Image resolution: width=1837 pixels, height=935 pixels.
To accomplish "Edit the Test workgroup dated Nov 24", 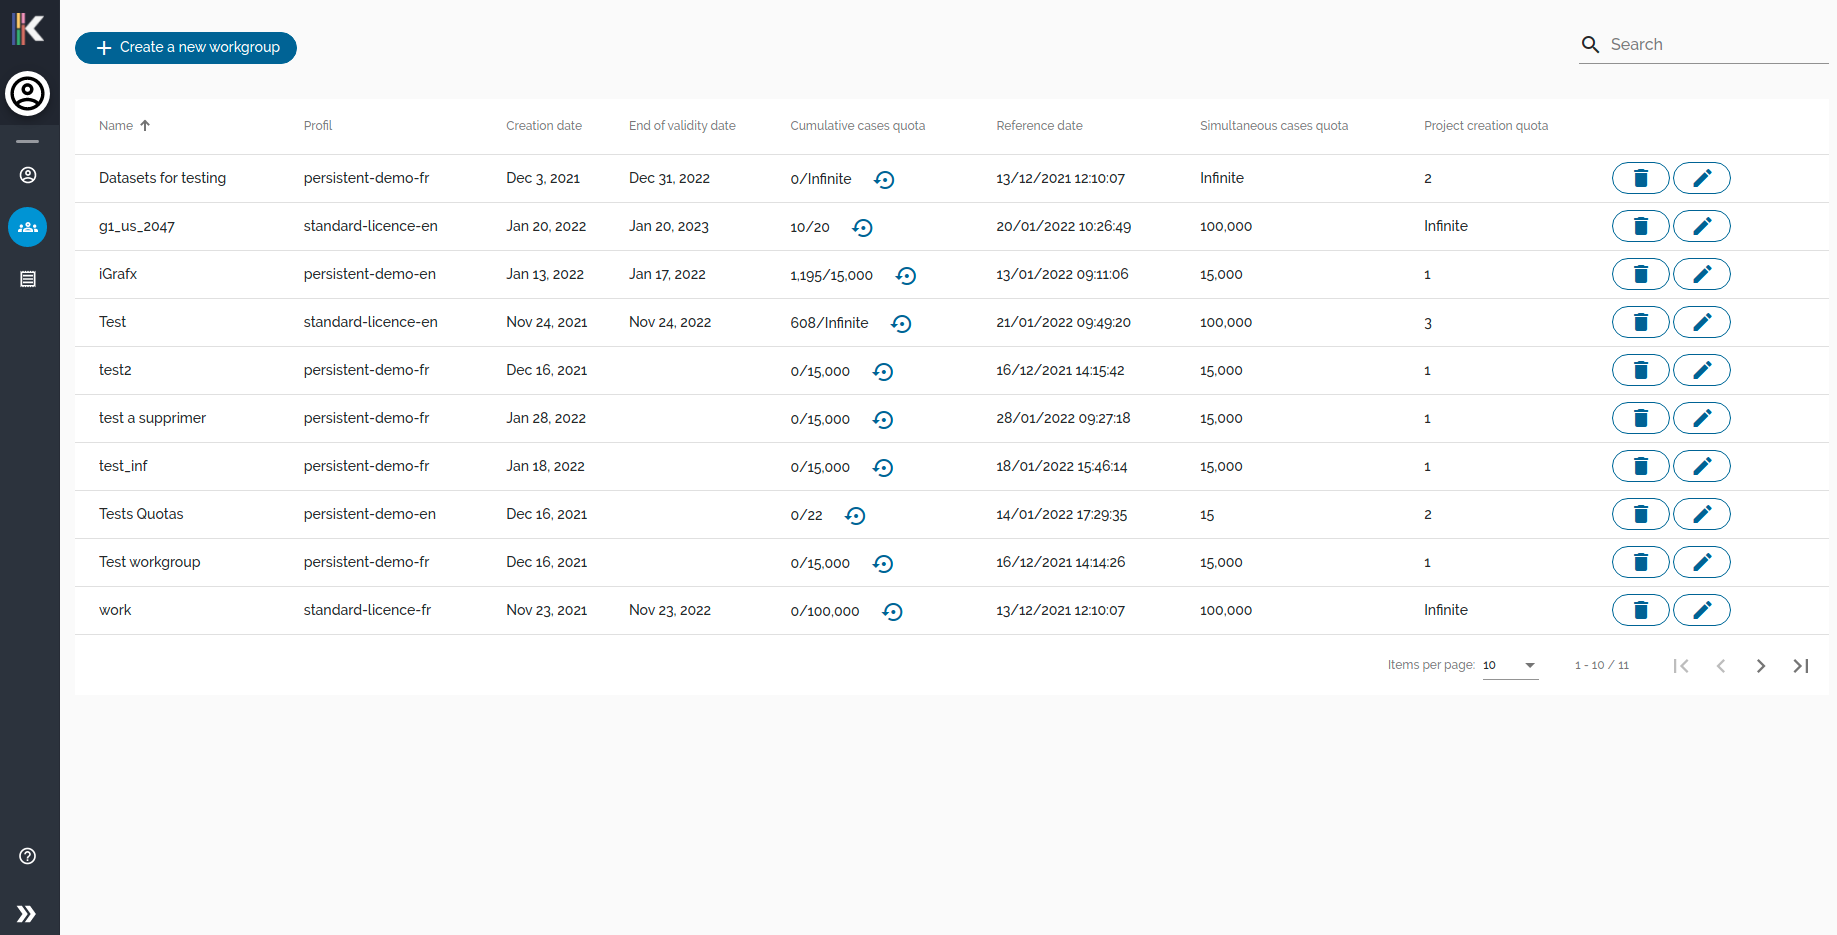I will [1702, 322].
